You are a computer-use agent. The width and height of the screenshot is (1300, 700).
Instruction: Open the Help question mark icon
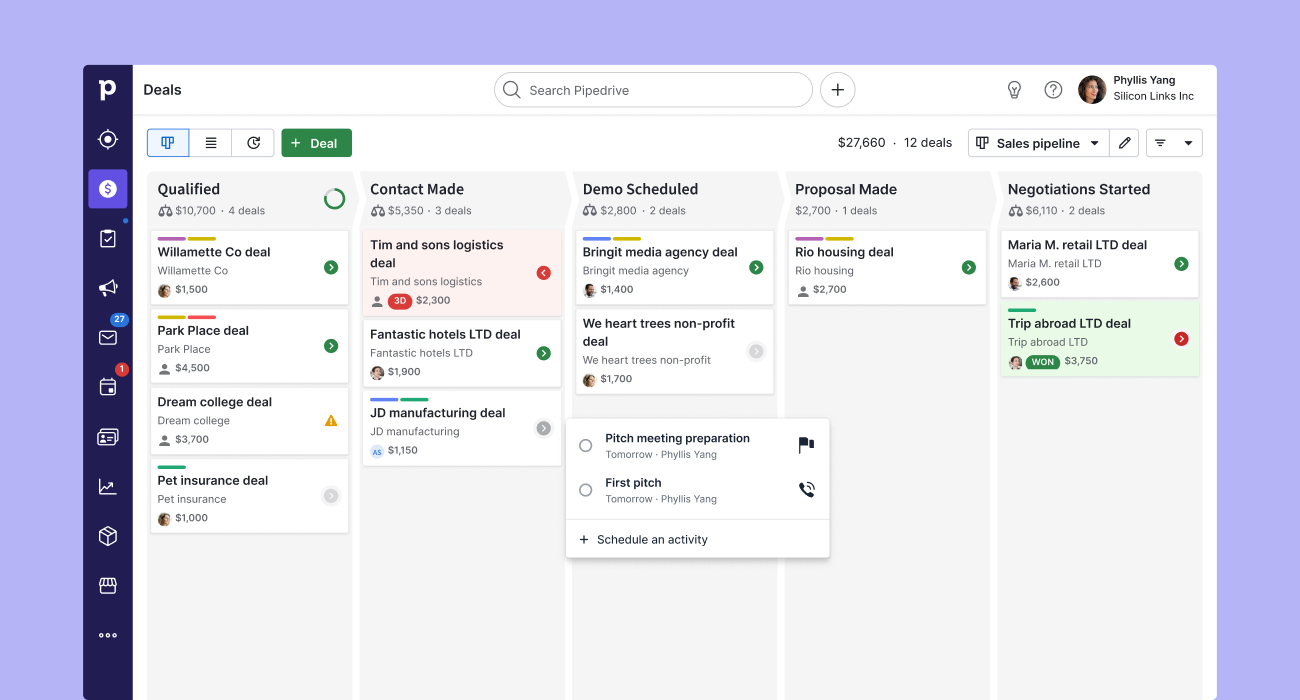click(1053, 90)
